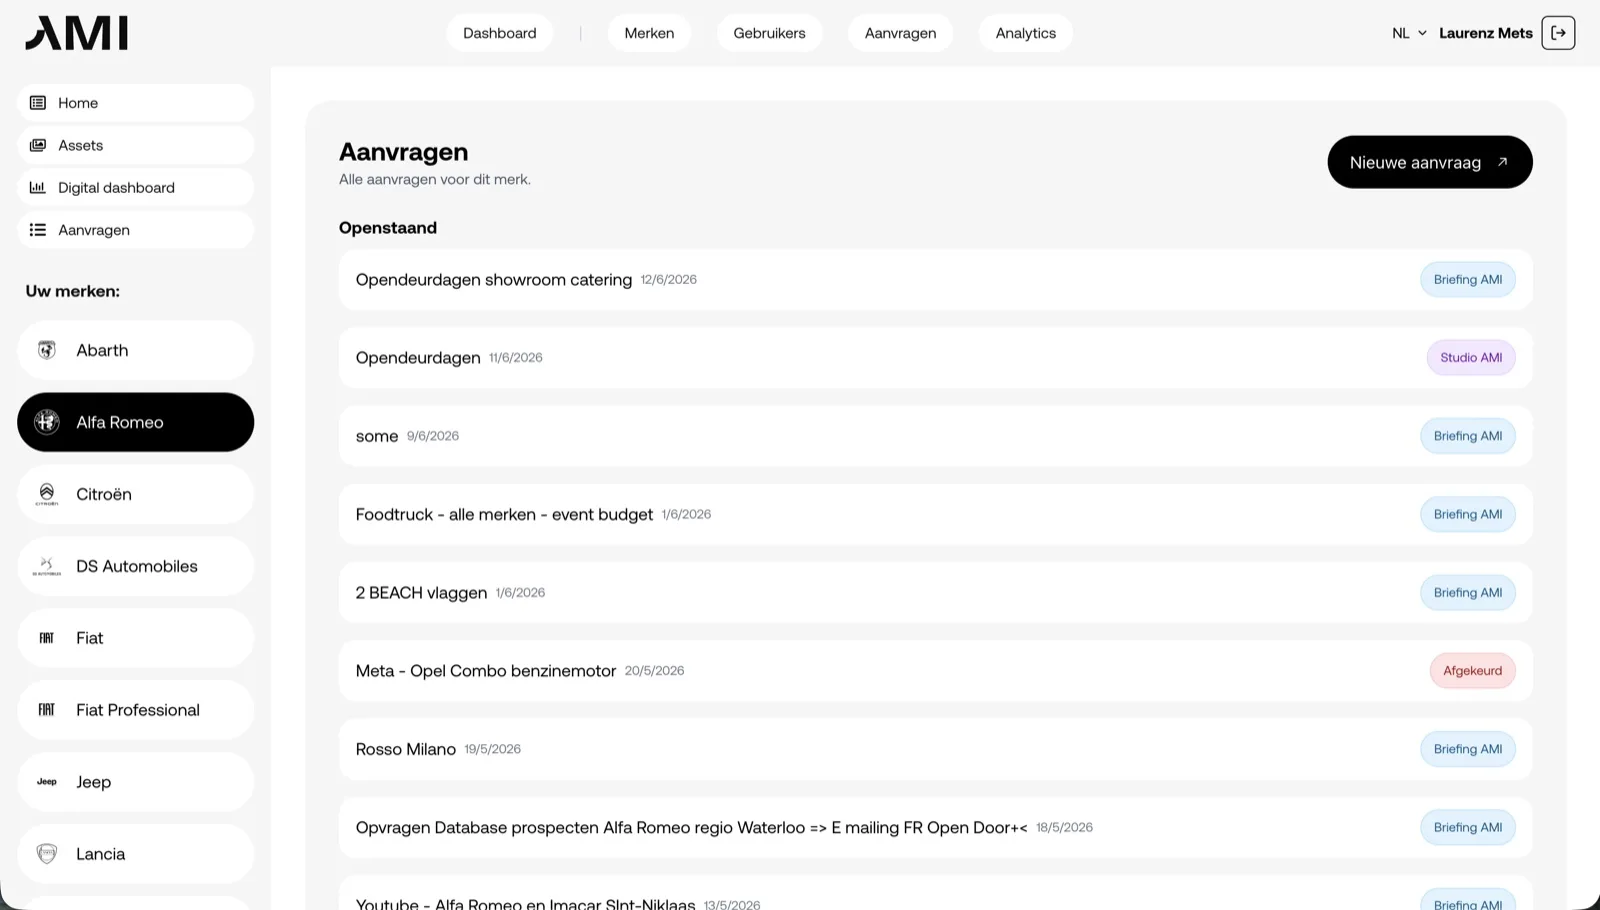Screen dimensions: 1600x910
Task: Select Home in the sidebar
Action: point(135,103)
